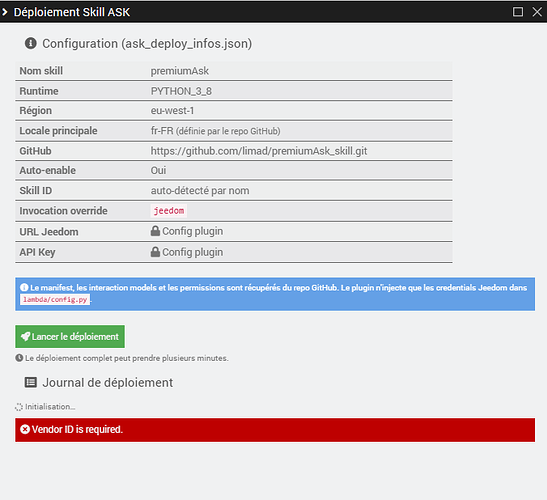Click the chevron icon before Déploiement Skill ASK
The image size is (547, 500).
tap(5, 12)
